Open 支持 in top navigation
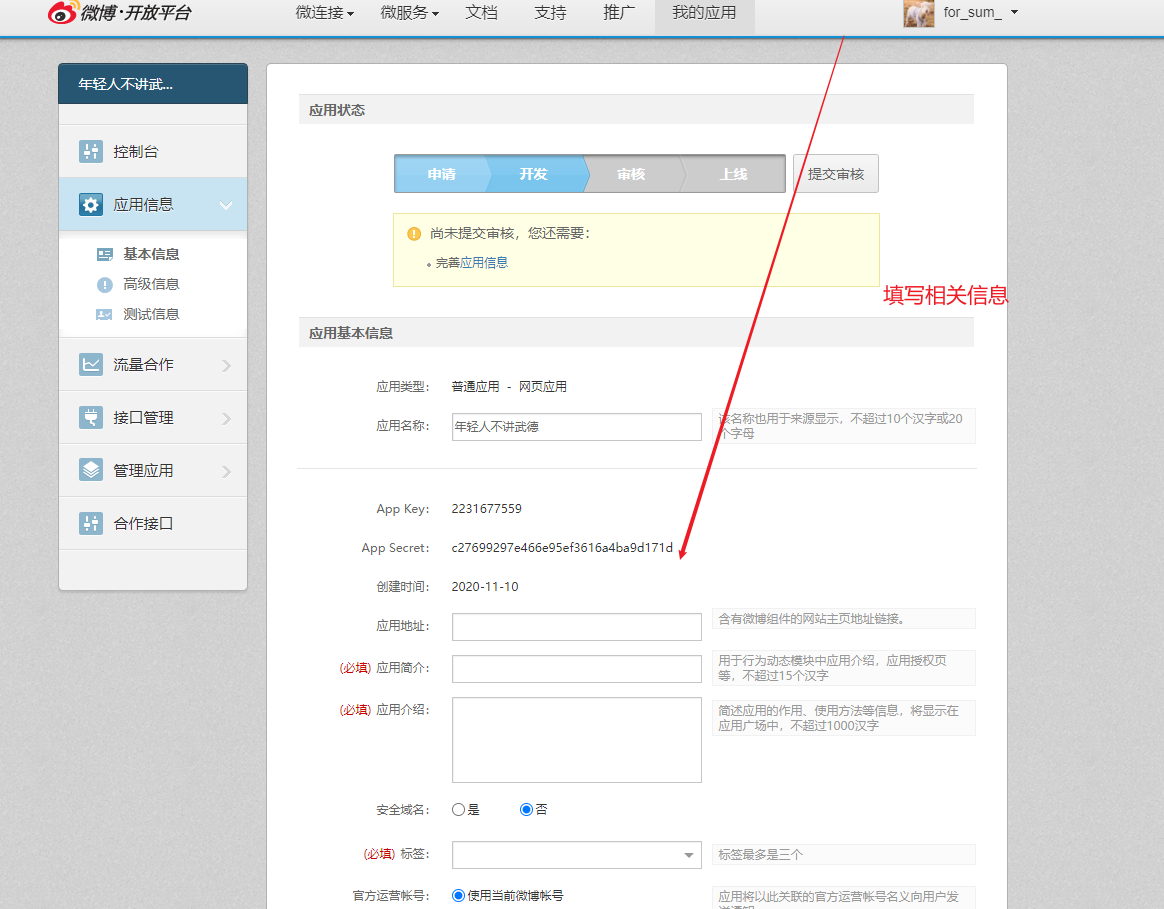 pyautogui.click(x=550, y=13)
